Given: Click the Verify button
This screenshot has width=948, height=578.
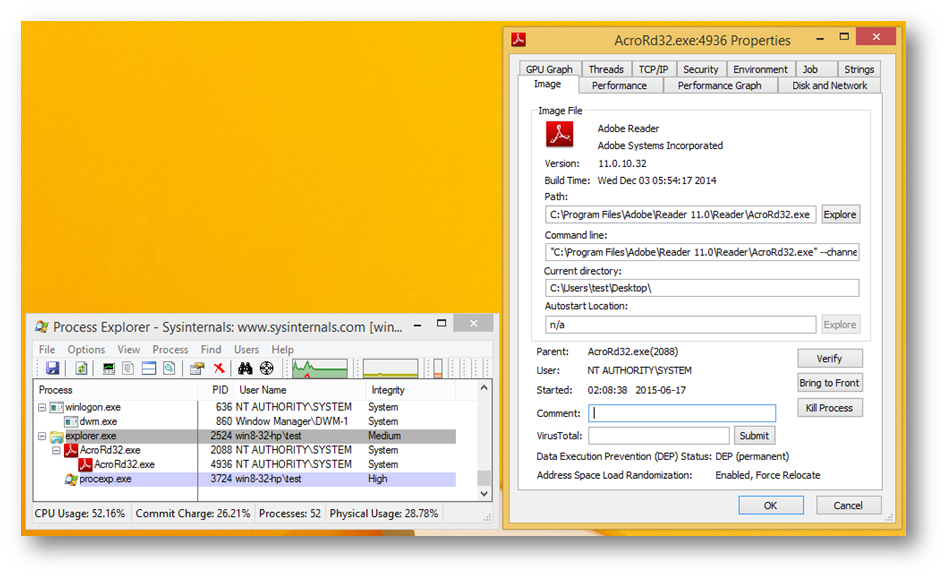Looking at the screenshot, I should click(x=829, y=358).
